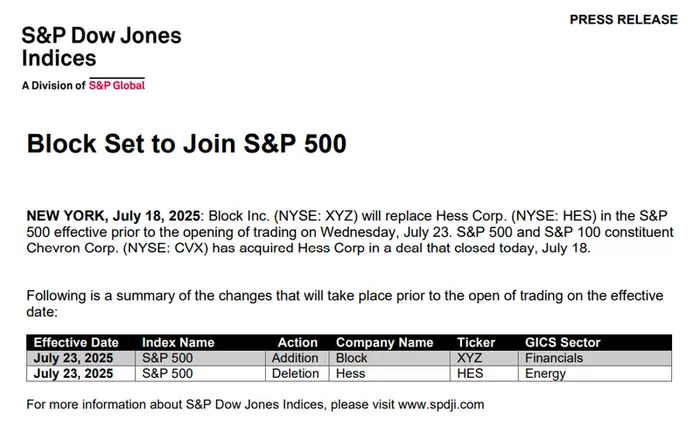Click the Company Name column header

click(384, 342)
